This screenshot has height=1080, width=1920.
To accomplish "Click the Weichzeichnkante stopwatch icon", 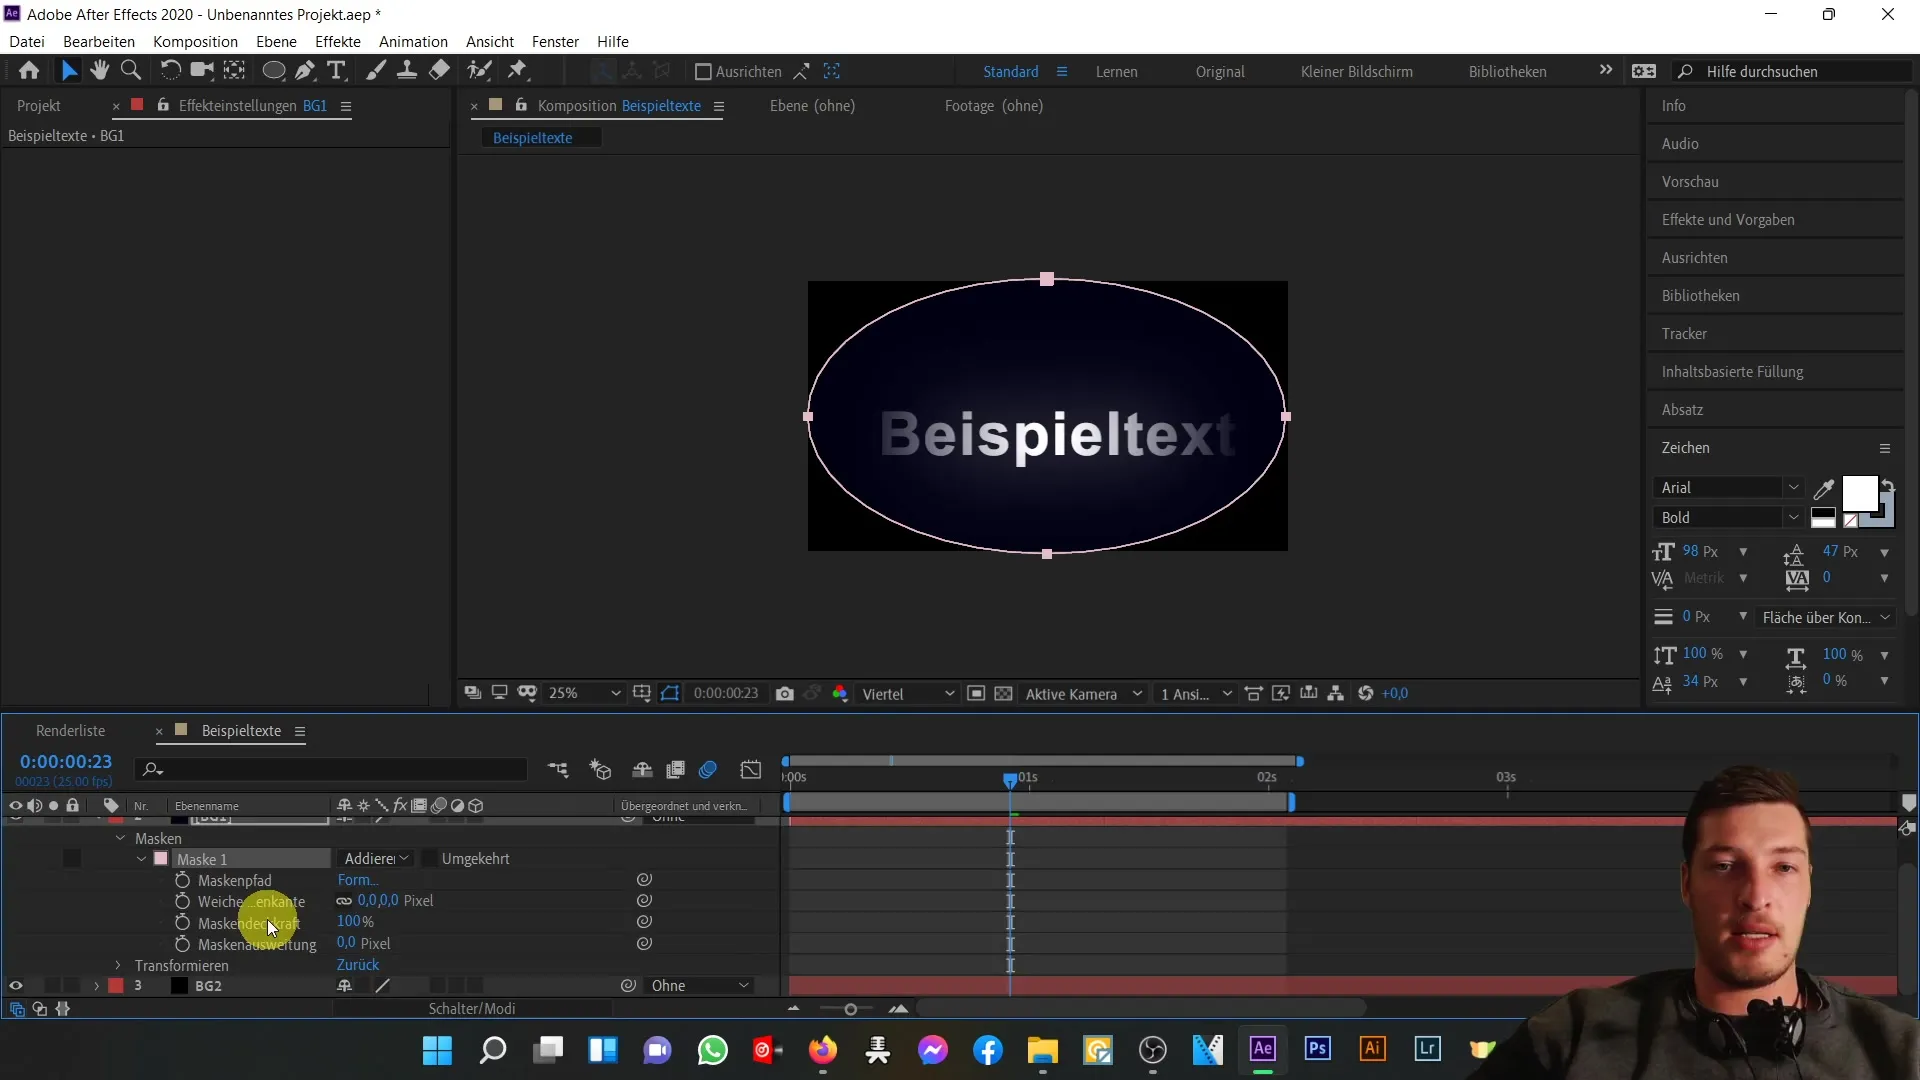I will click(183, 901).
